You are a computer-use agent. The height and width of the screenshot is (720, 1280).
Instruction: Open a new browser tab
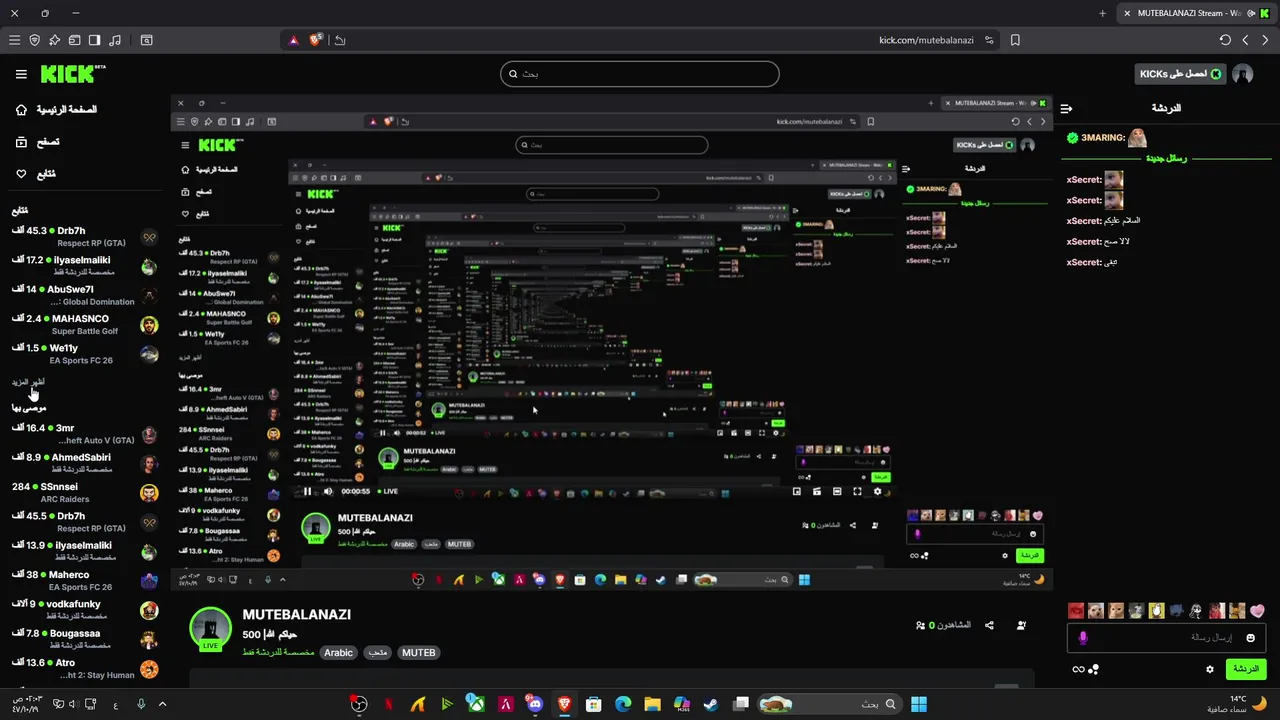click(1102, 13)
